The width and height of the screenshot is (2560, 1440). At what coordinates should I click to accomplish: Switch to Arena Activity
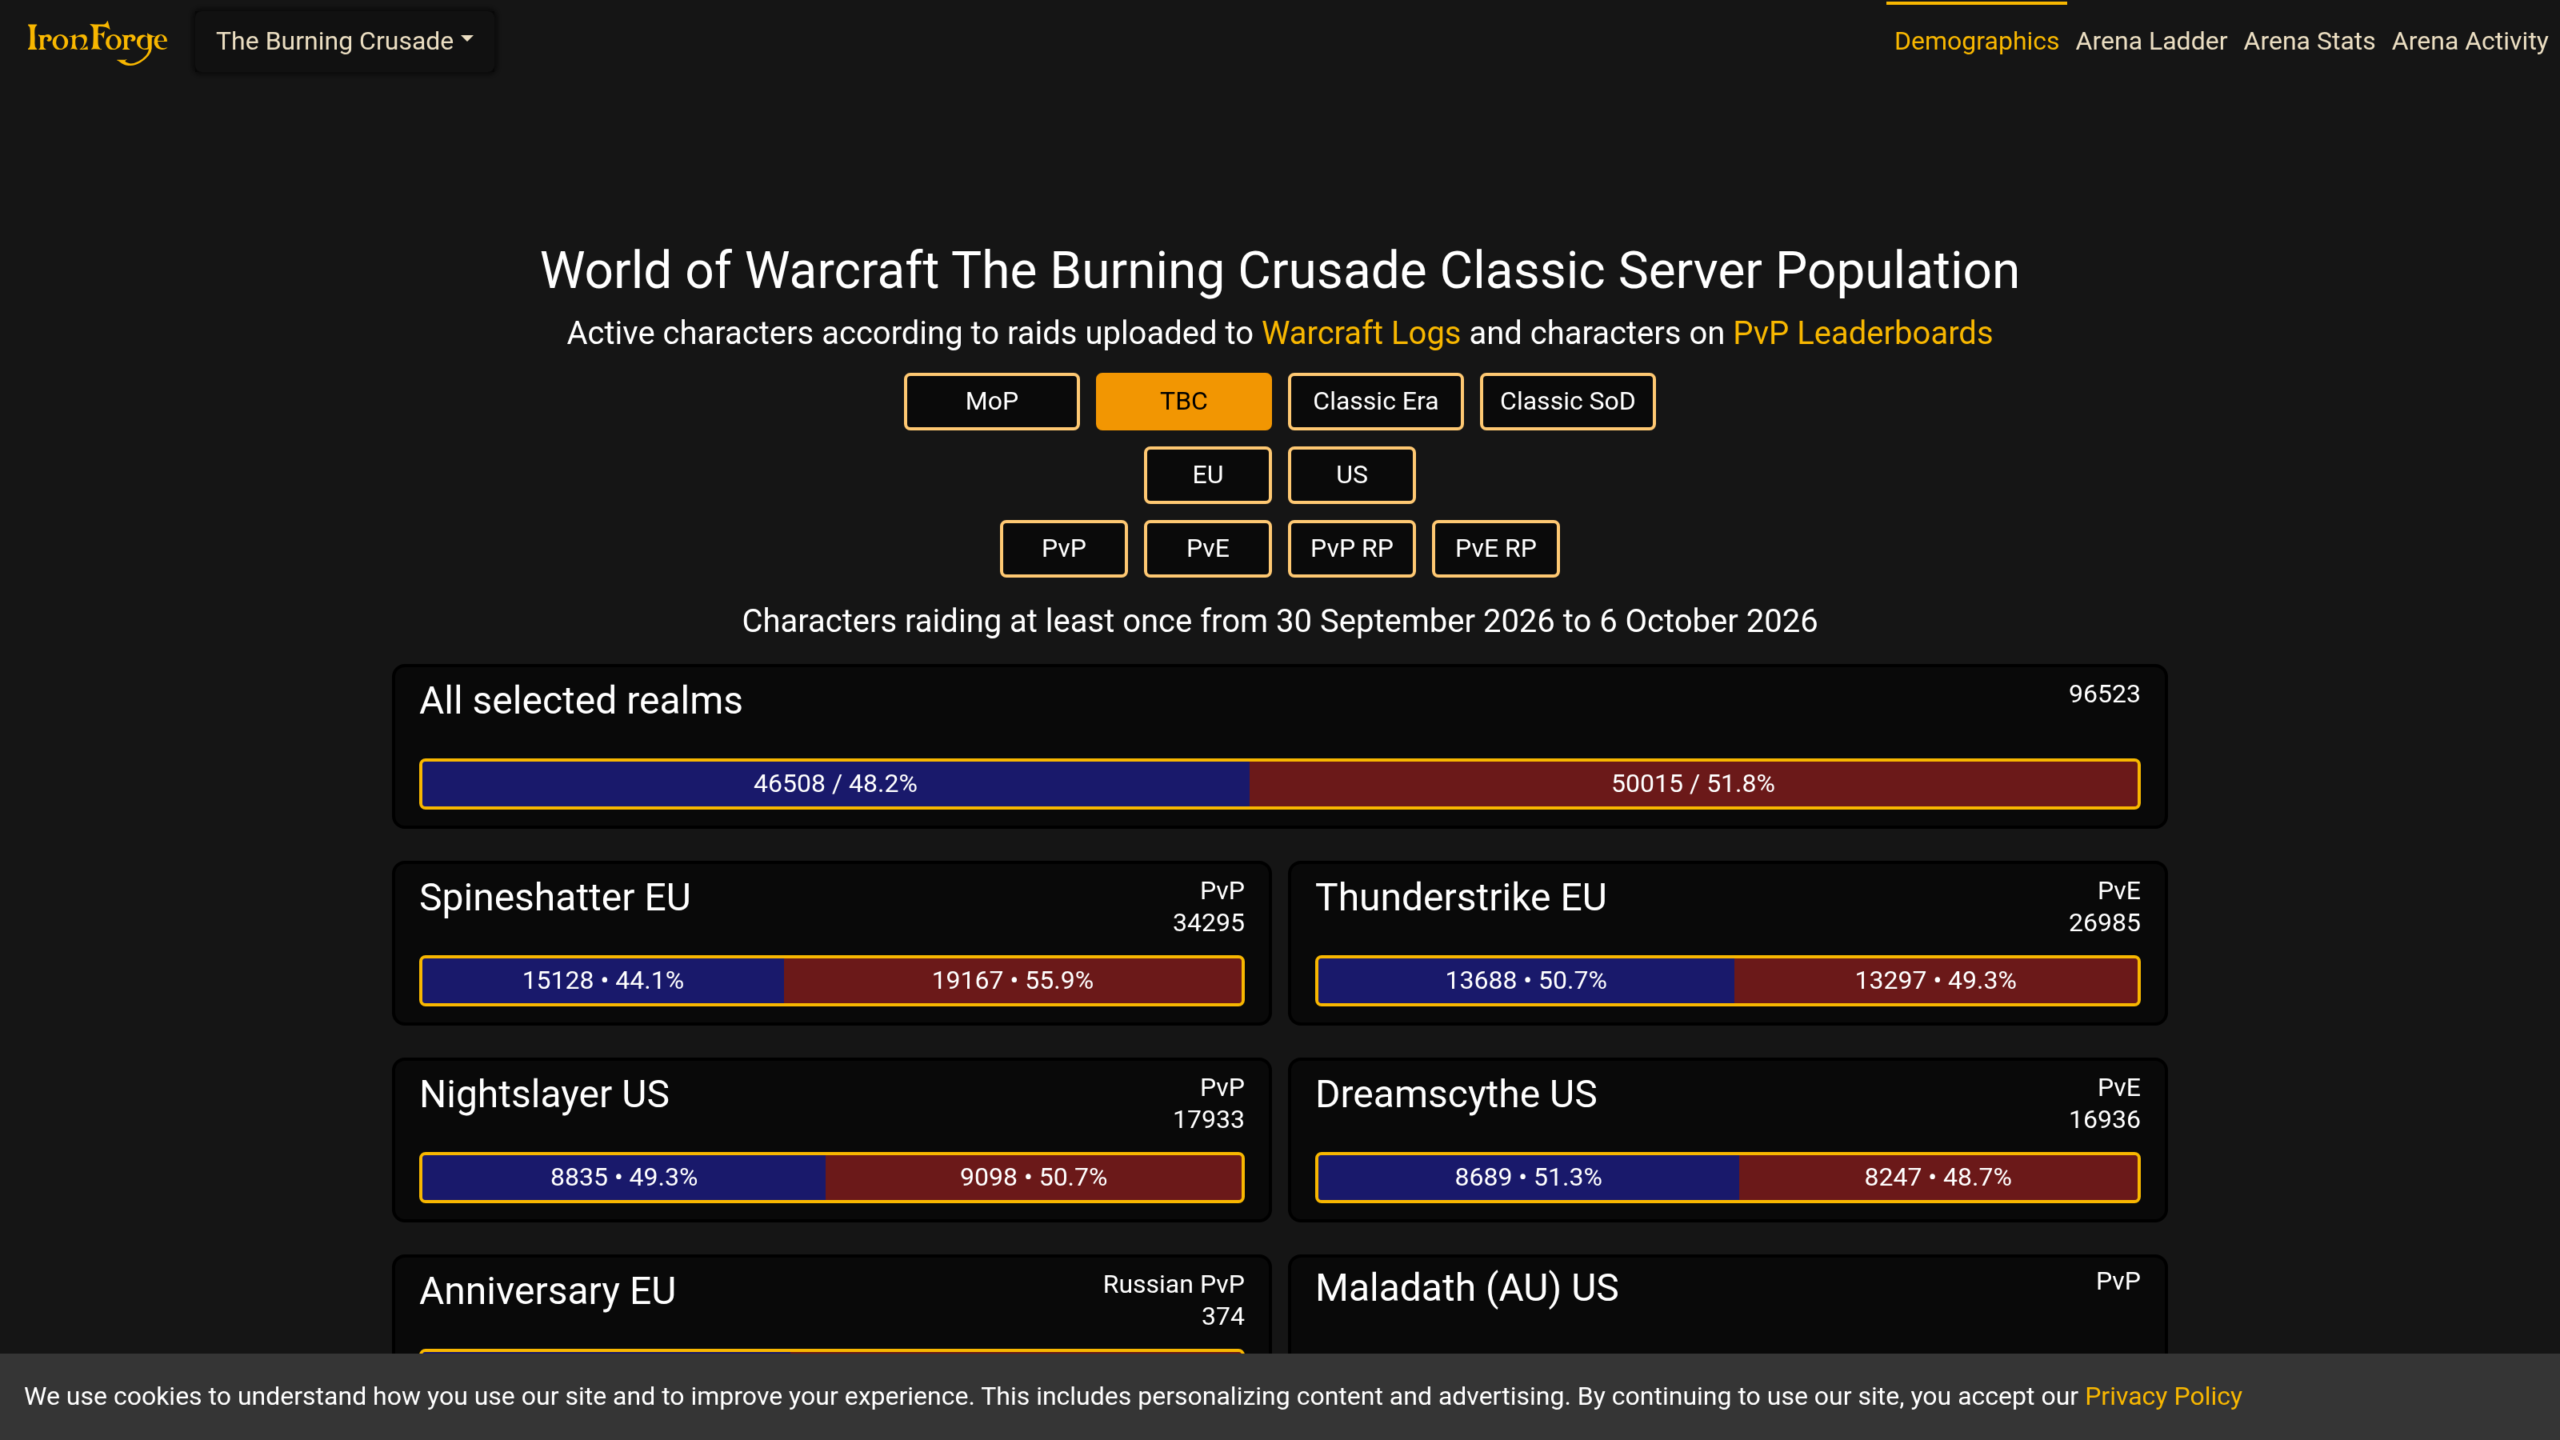point(2469,41)
